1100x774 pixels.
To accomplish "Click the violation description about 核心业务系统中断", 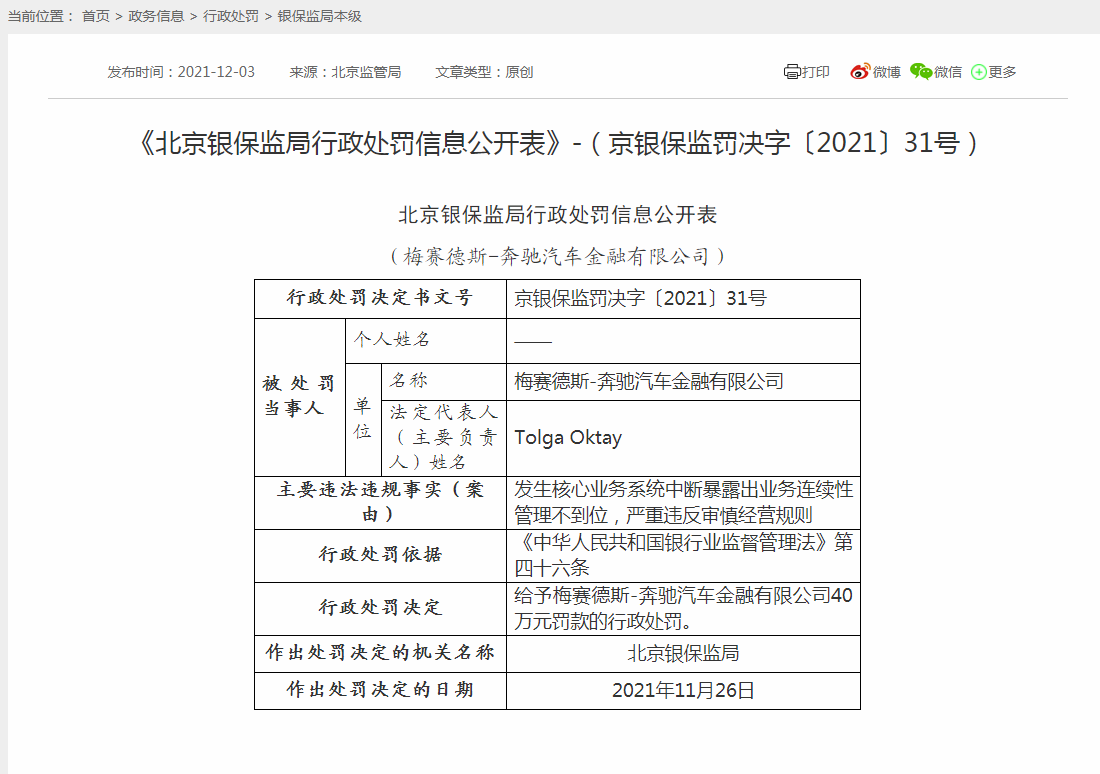I will click(683, 502).
